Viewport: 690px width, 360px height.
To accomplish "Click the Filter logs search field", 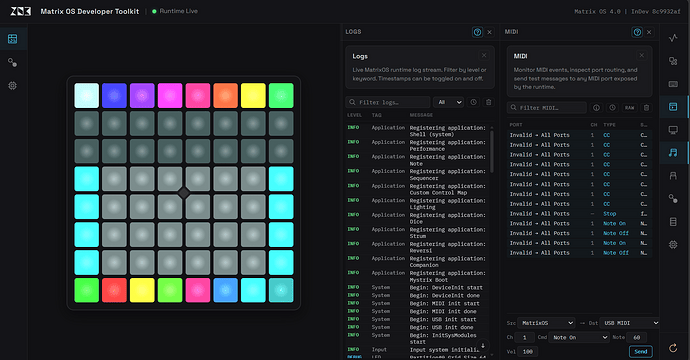I will (388, 102).
